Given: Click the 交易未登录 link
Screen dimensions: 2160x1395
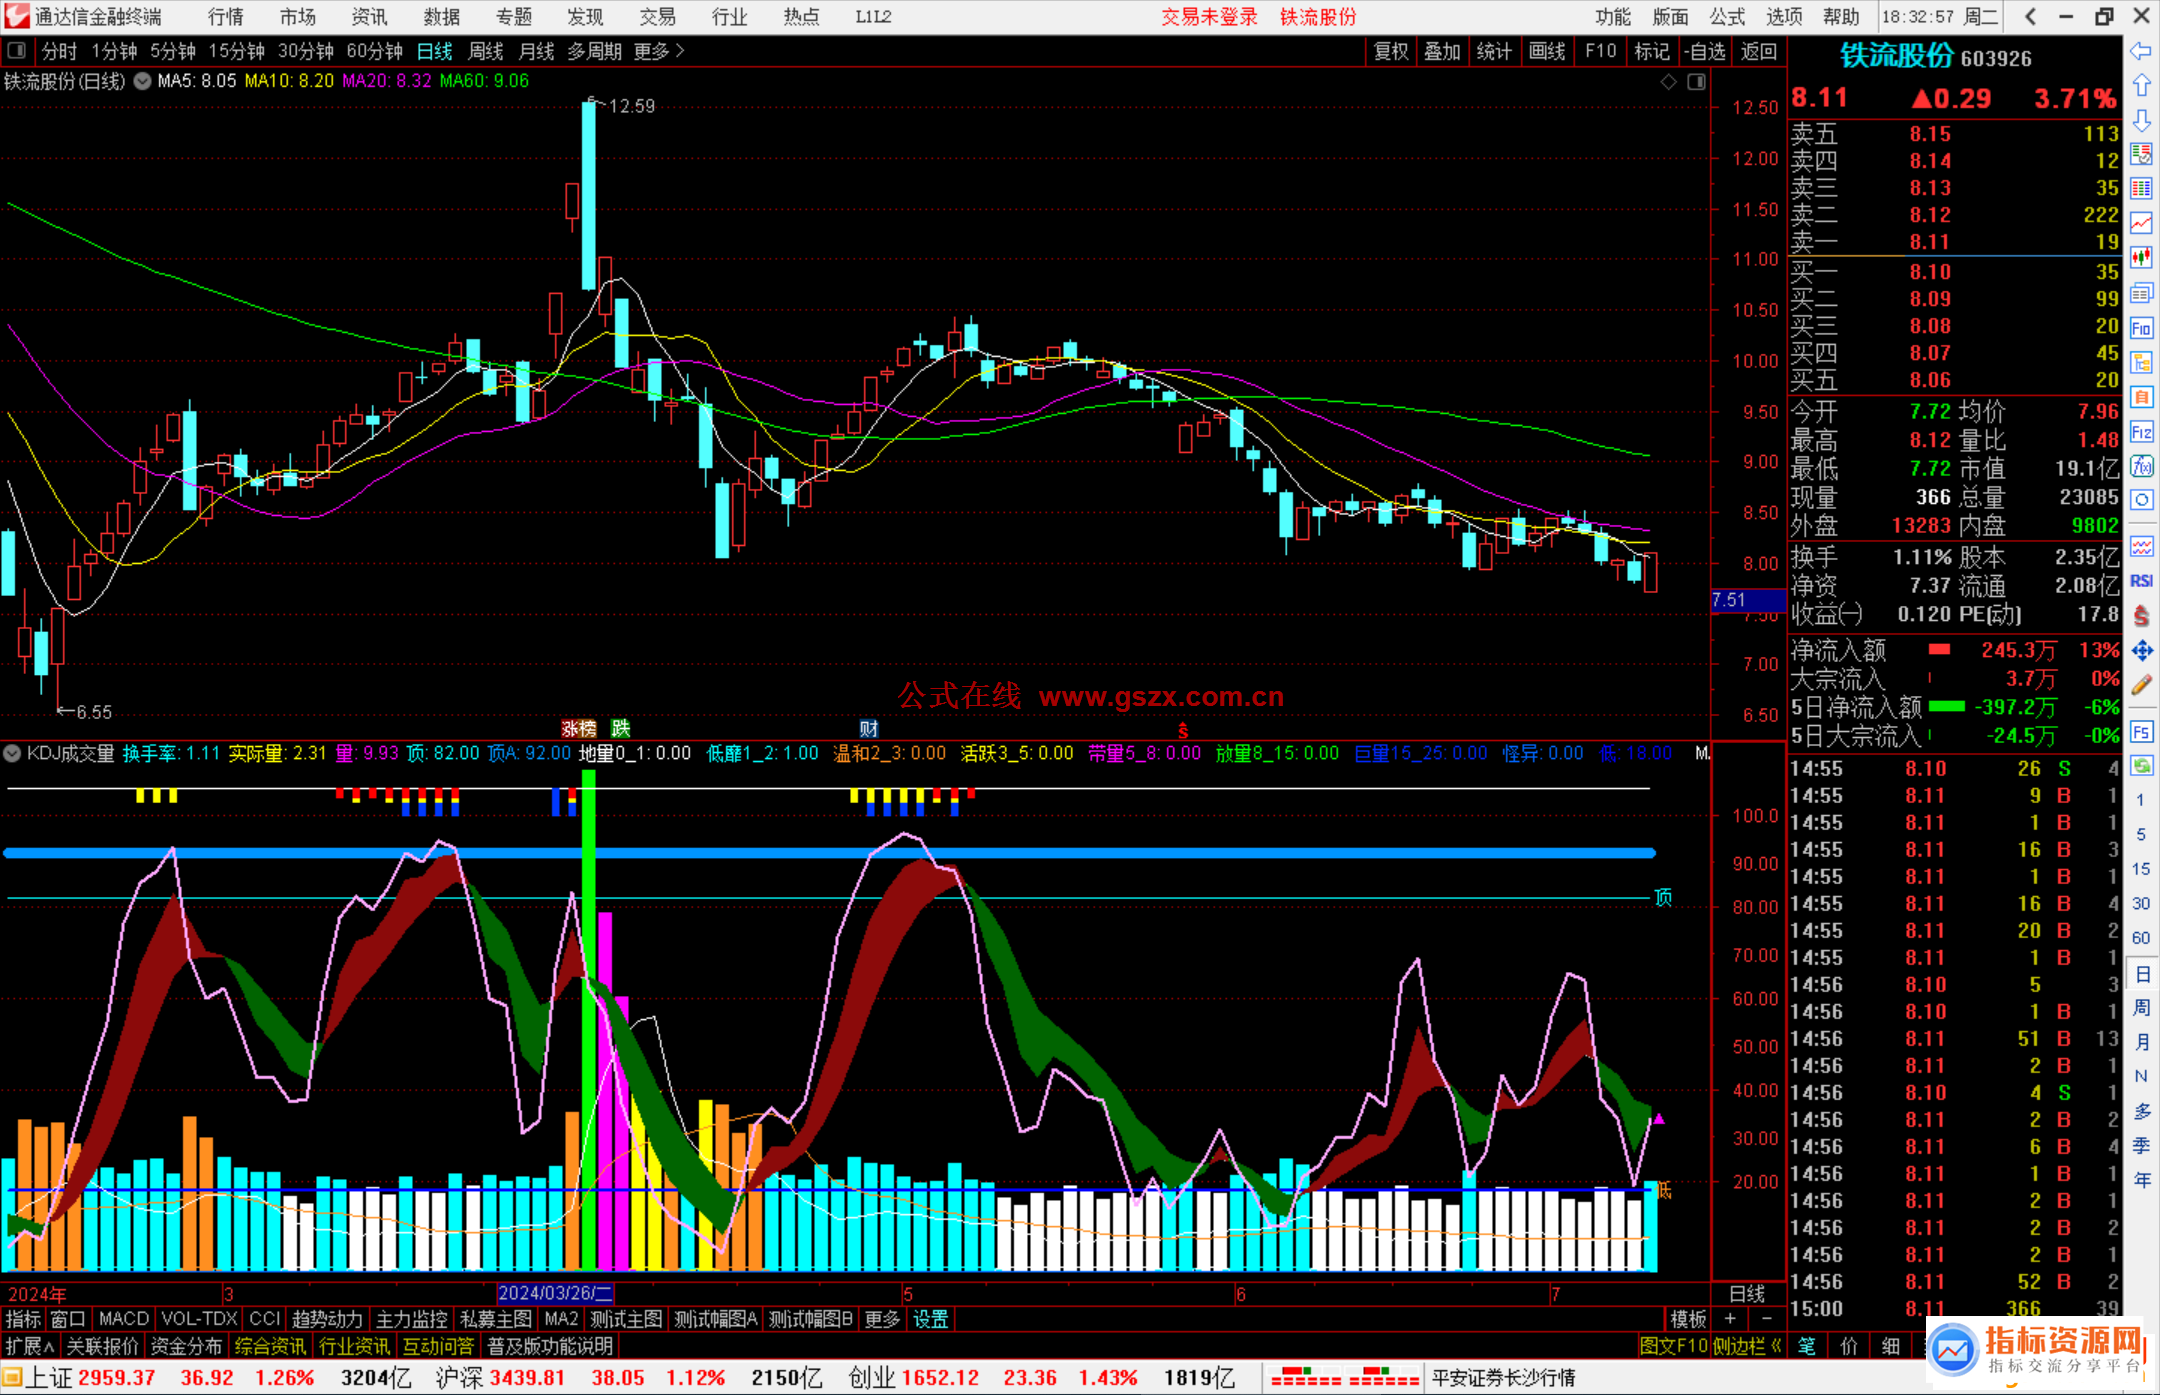Looking at the screenshot, I should [x=1209, y=17].
